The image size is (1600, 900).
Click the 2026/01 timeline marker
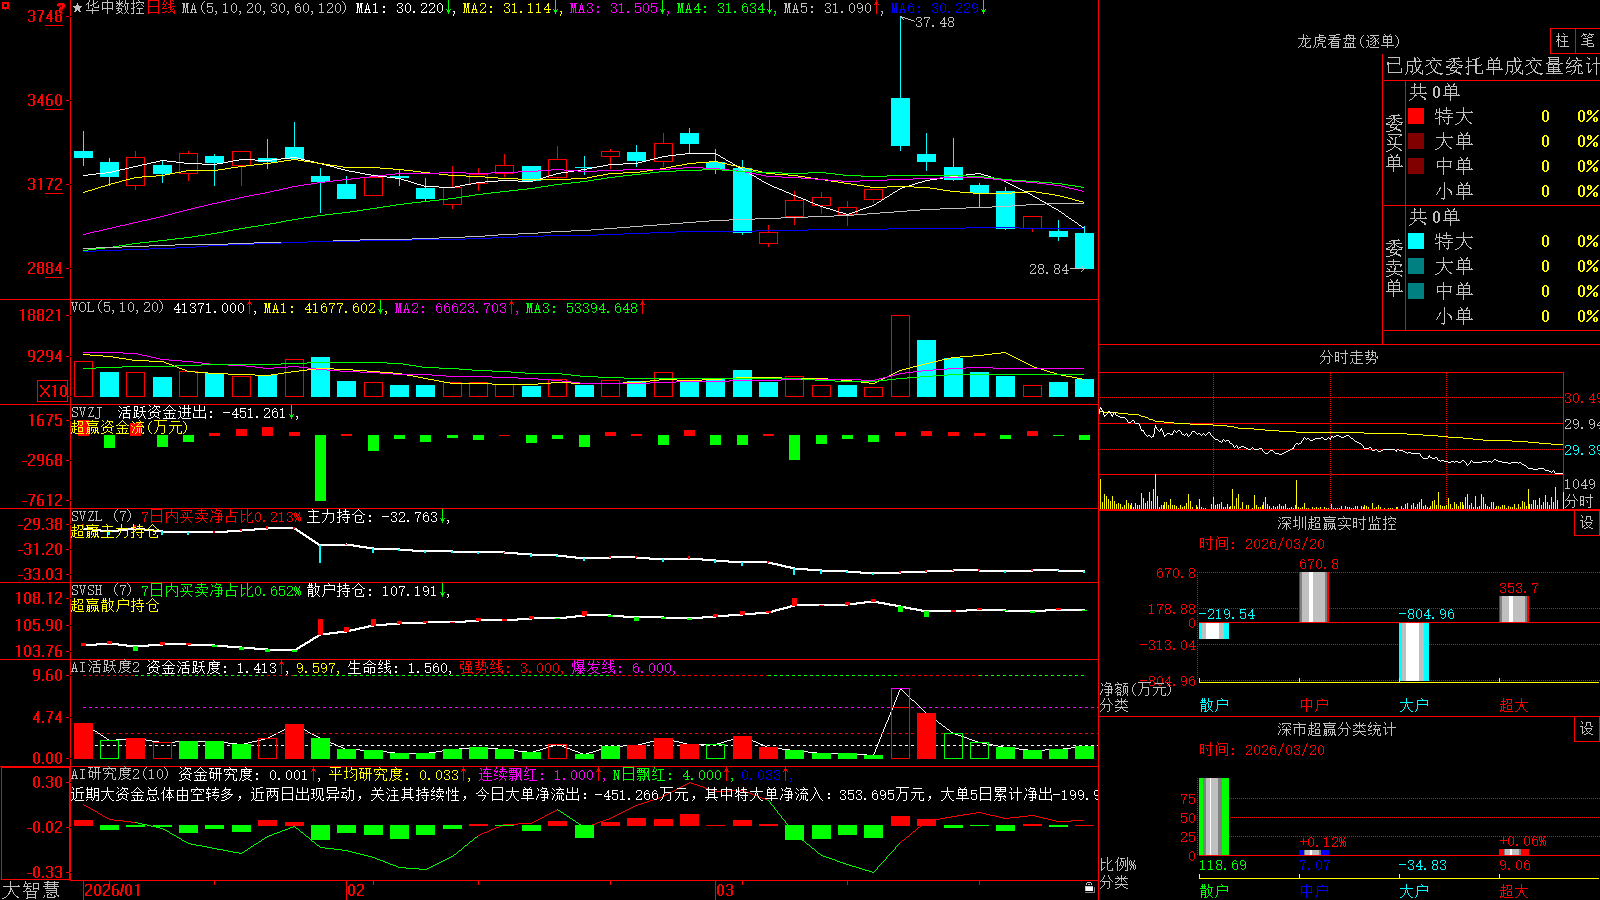[113, 890]
